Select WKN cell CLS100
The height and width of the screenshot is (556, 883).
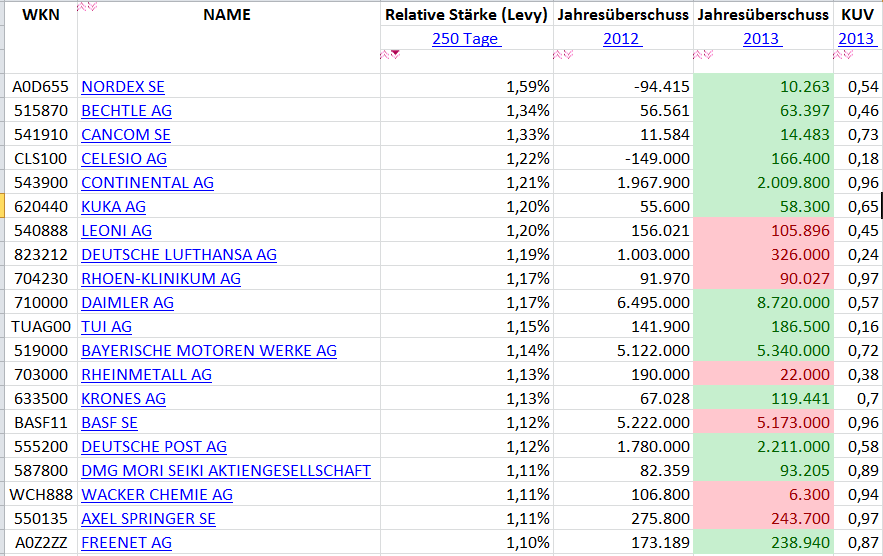click(41, 159)
